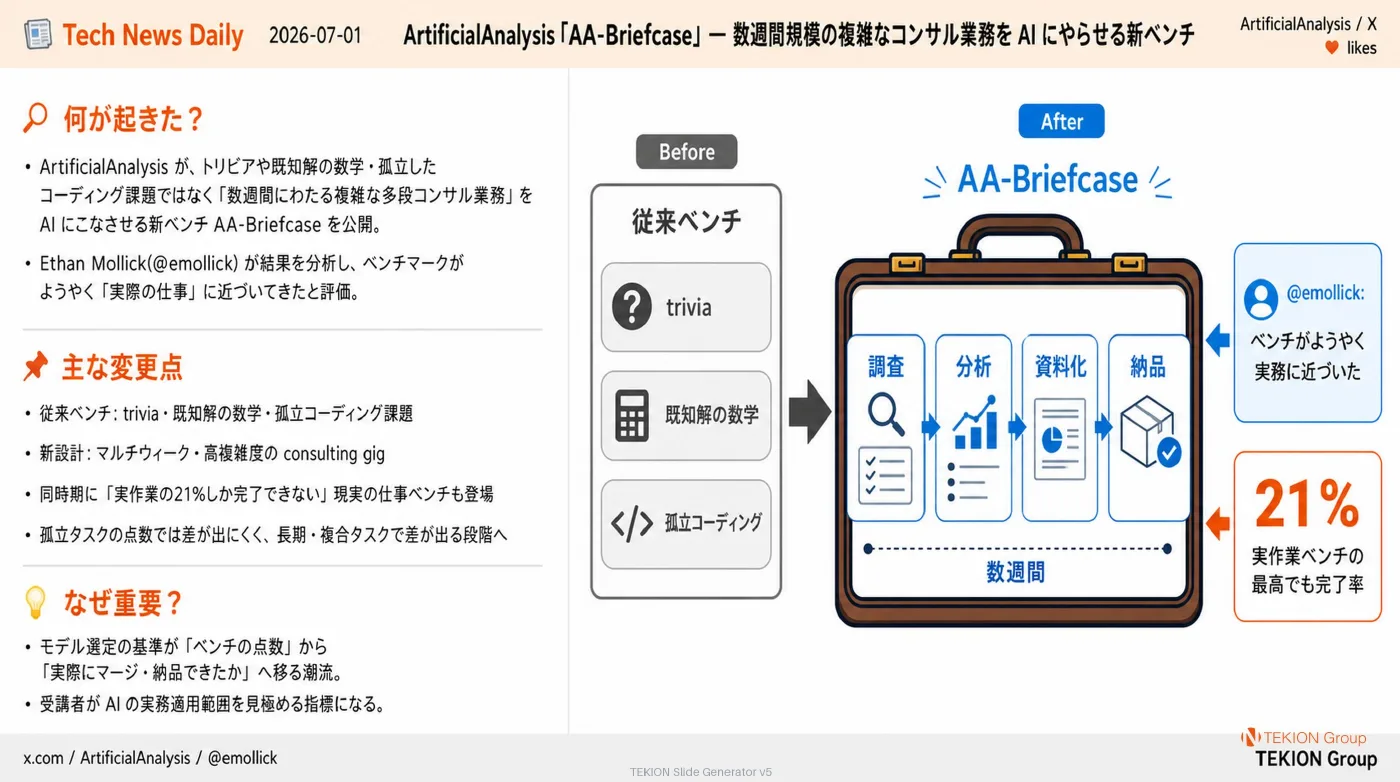This screenshot has width=1400, height=782.
Task: Click the @emollick user avatar icon
Action: [x=1261, y=299]
